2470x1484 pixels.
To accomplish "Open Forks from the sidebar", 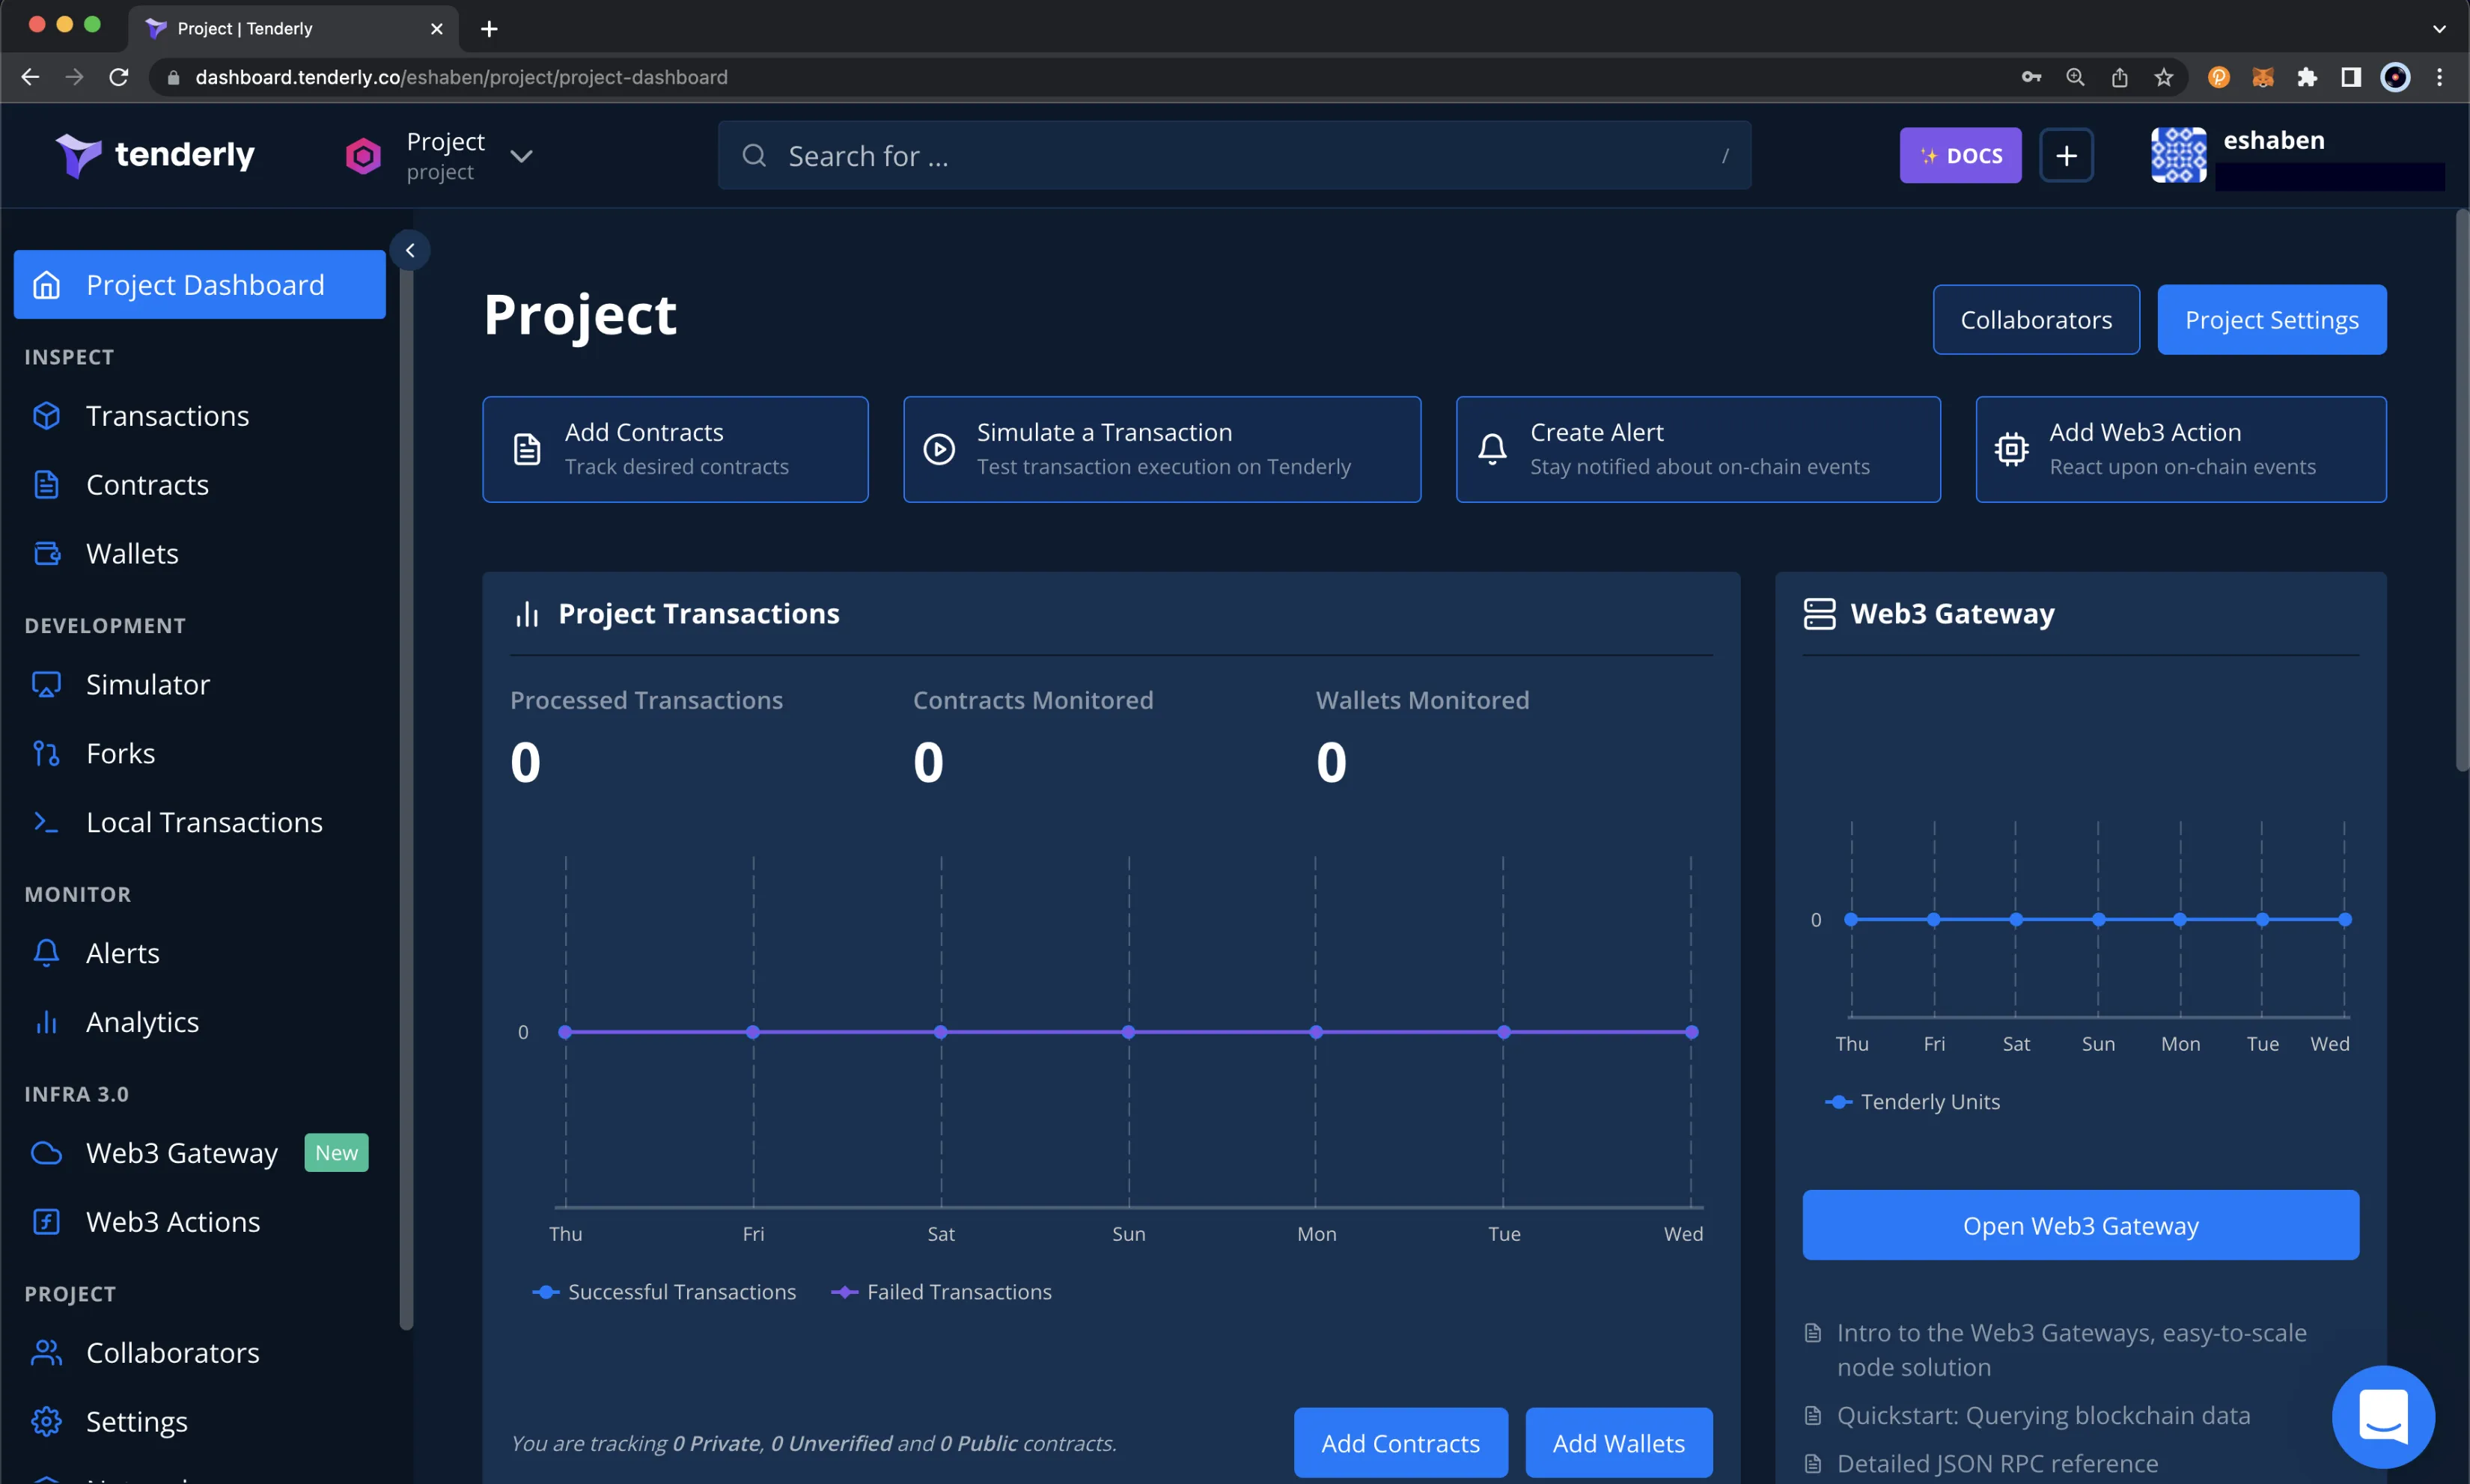I will (120, 753).
